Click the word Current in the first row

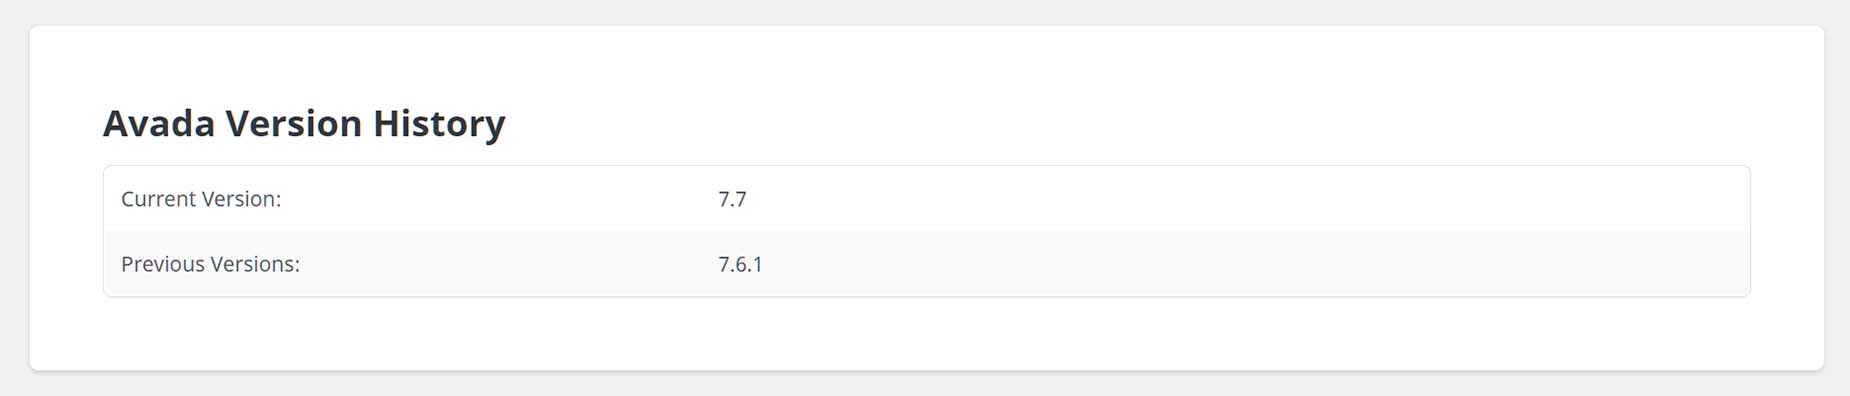tap(158, 199)
